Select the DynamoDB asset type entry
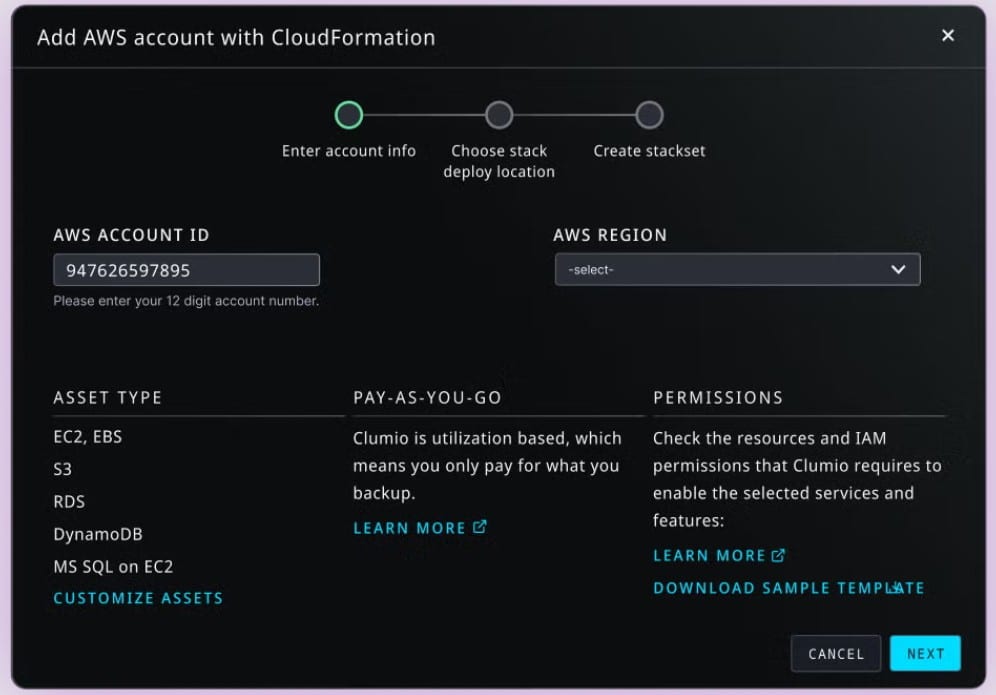The image size is (996, 695). (98, 534)
